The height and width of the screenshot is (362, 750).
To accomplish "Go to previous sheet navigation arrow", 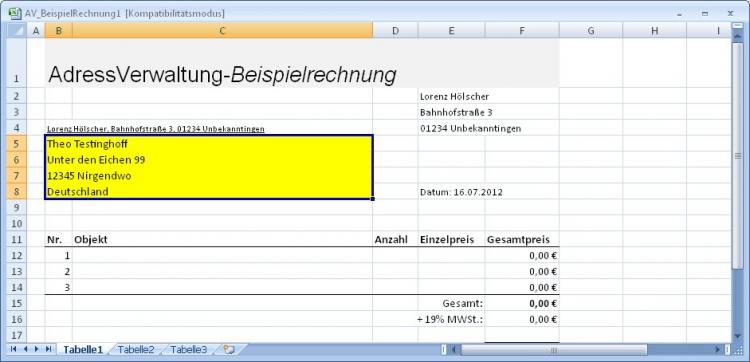I will click(x=25, y=350).
